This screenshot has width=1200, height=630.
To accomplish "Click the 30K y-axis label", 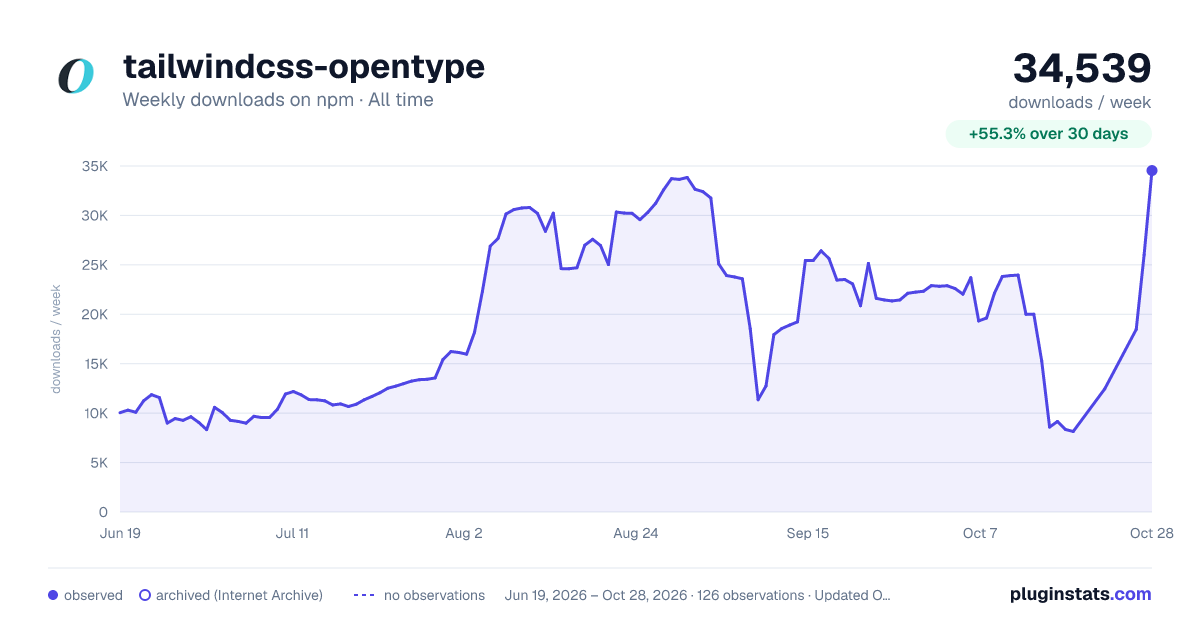I will [x=94, y=216].
